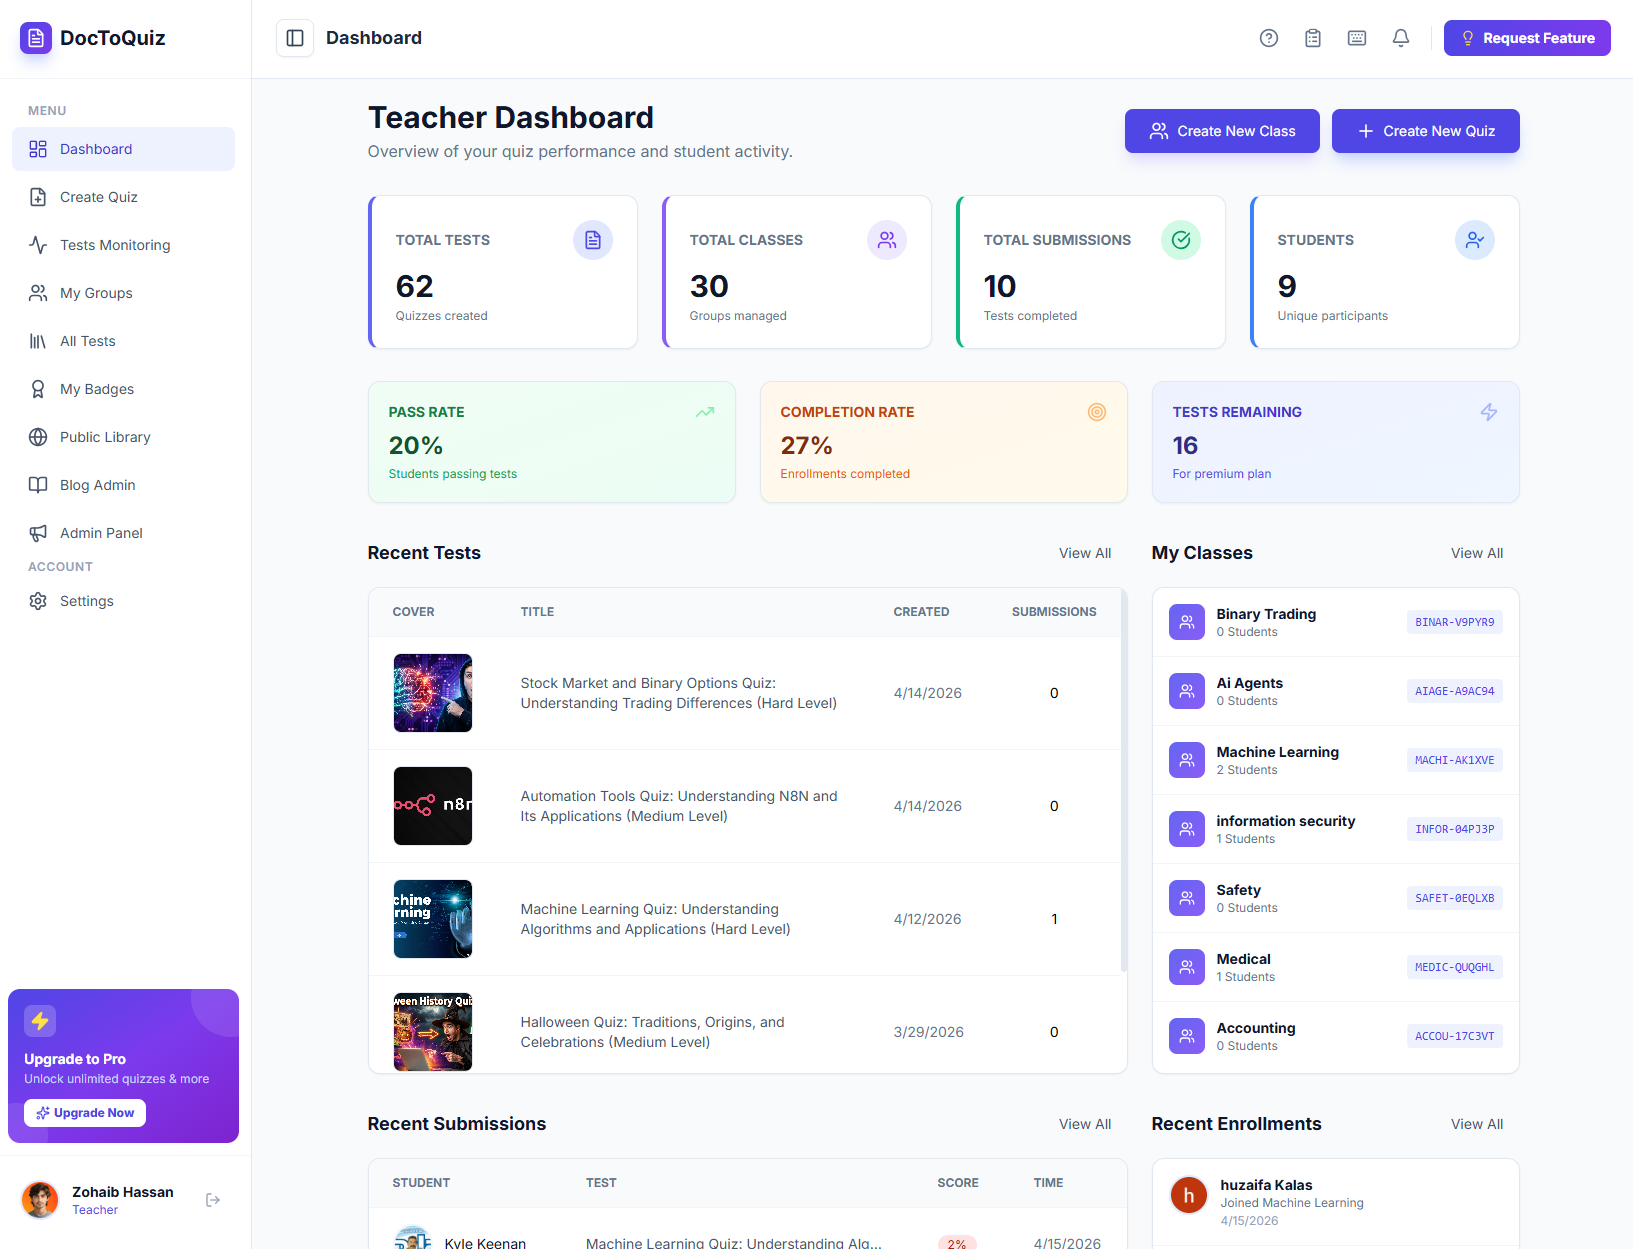Click View All for Recent Submissions
Viewport: 1633px width, 1249px height.
coord(1085,1124)
